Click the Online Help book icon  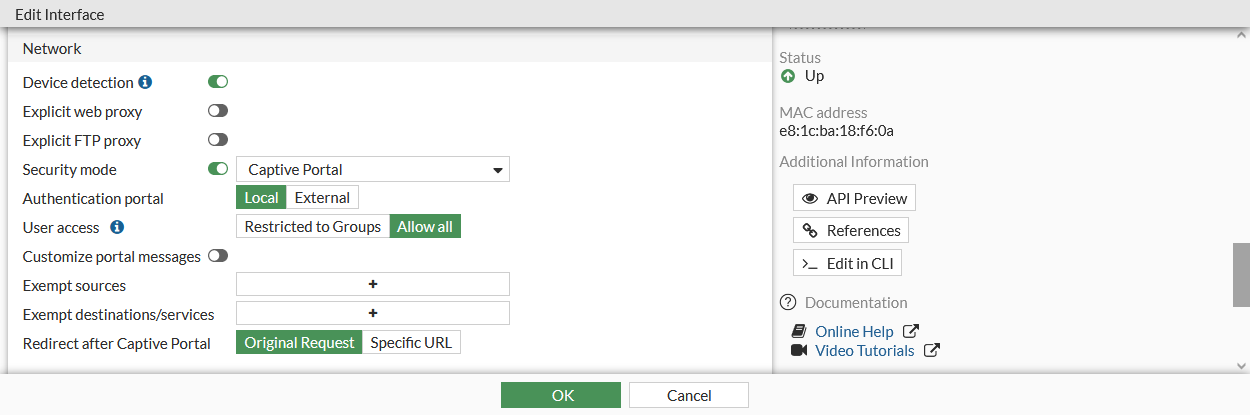click(799, 331)
